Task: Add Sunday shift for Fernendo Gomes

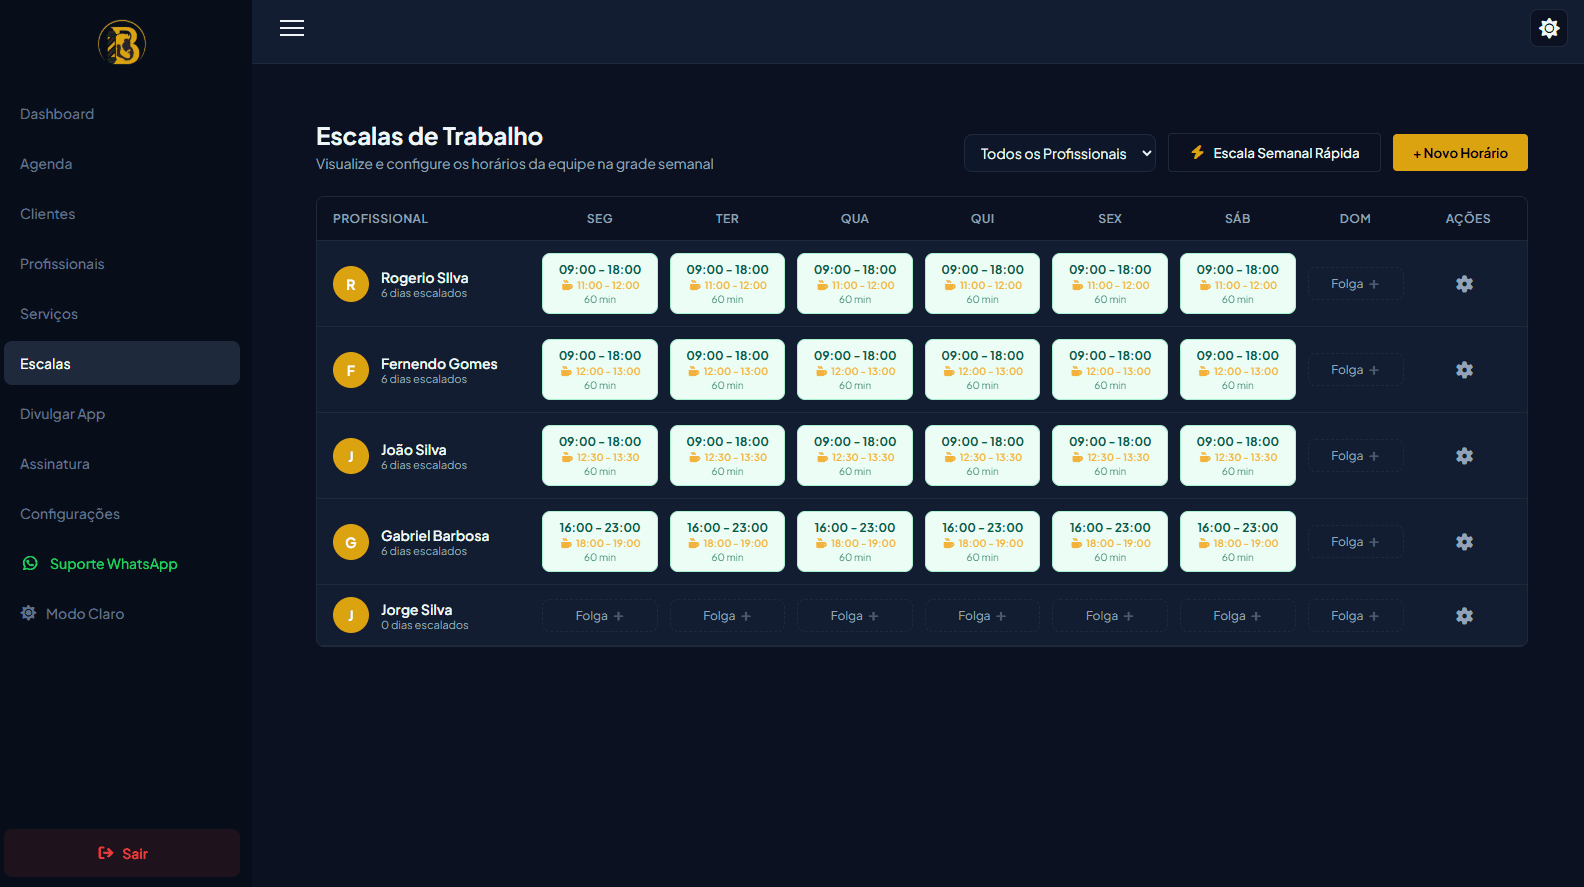Action: point(1355,370)
